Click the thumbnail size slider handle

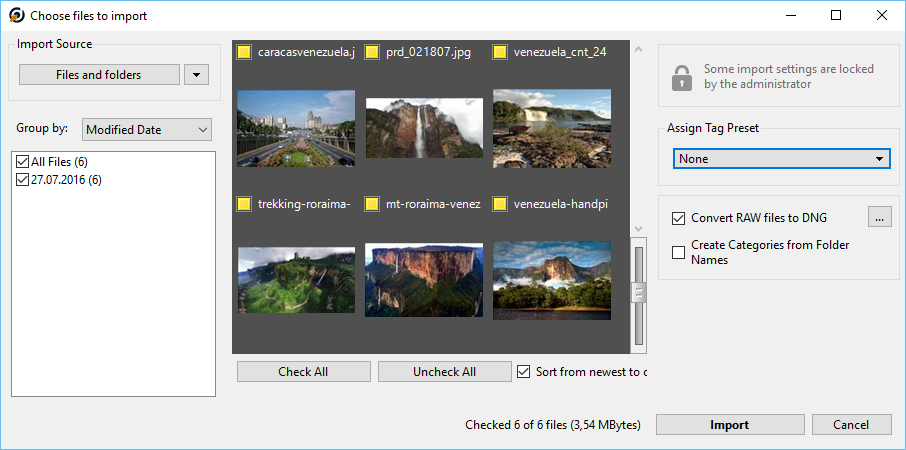638,293
